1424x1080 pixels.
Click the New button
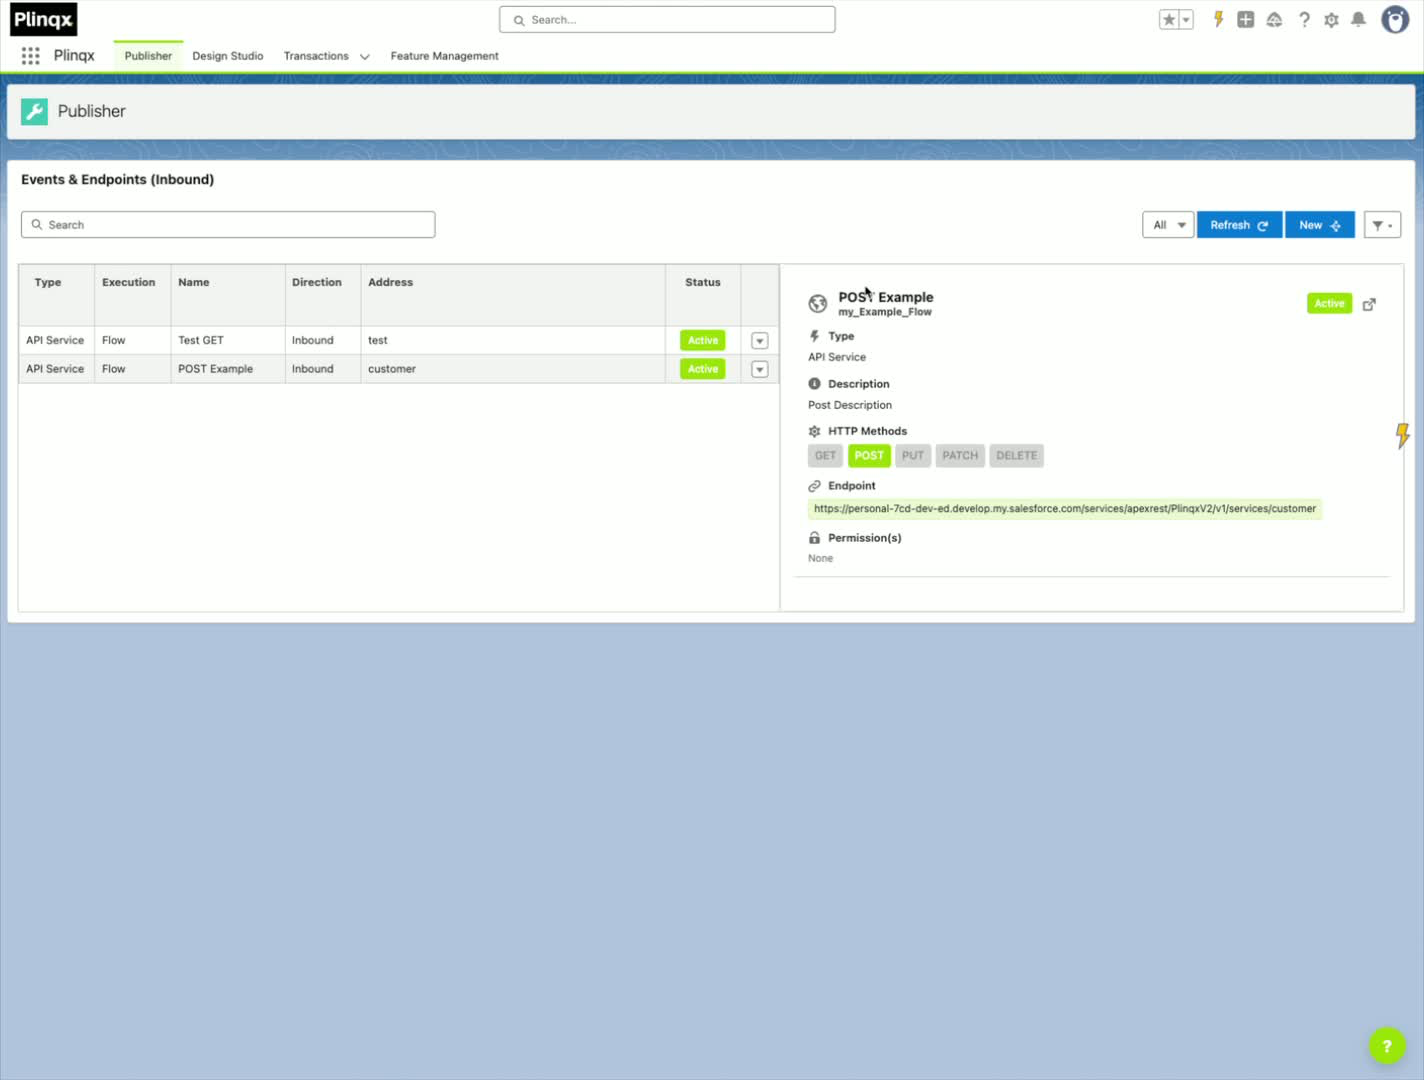coord(1320,225)
